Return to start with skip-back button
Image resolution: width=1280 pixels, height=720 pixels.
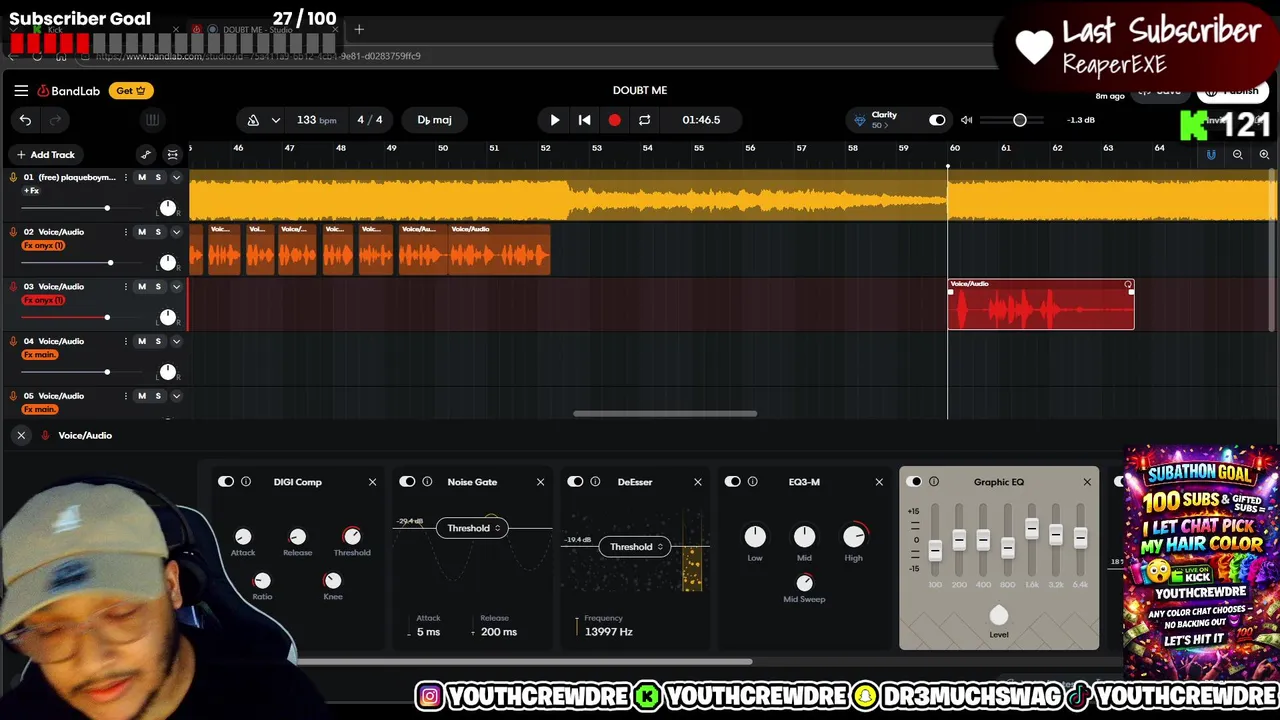[x=585, y=120]
